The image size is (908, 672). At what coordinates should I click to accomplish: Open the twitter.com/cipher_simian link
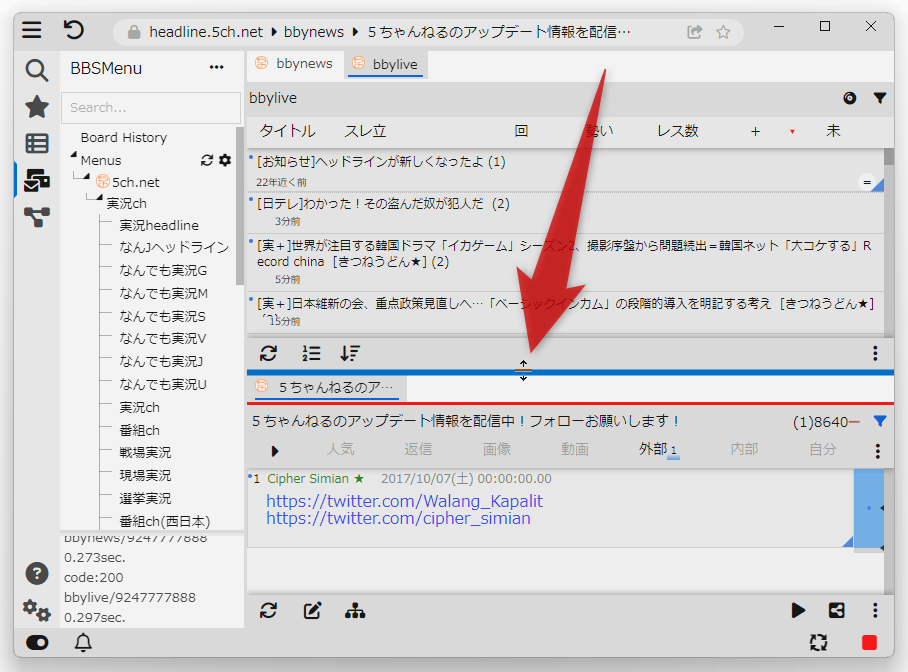pyautogui.click(x=398, y=518)
